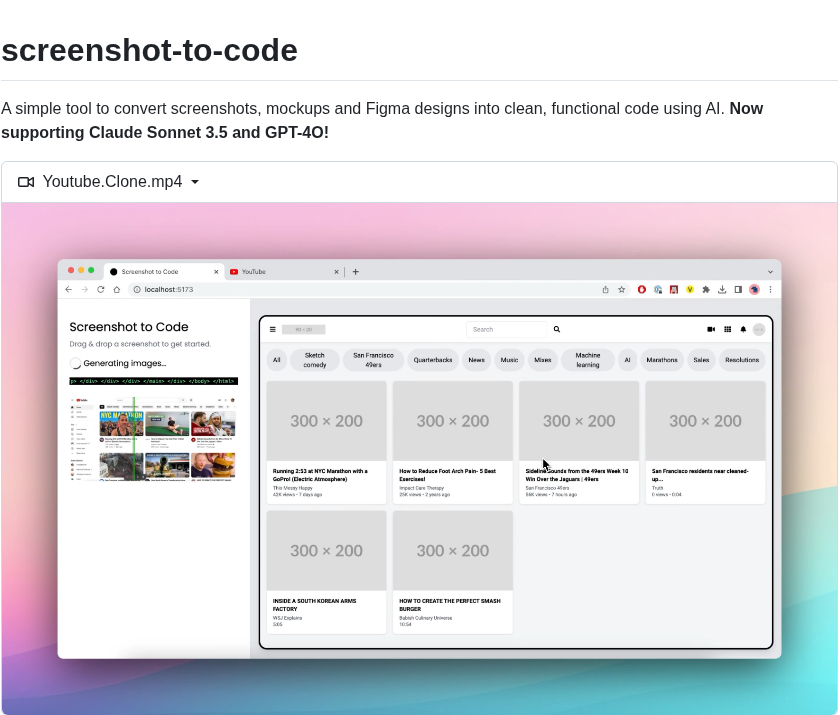Click the San Francisco residents near cleaned-up title

[700, 475]
